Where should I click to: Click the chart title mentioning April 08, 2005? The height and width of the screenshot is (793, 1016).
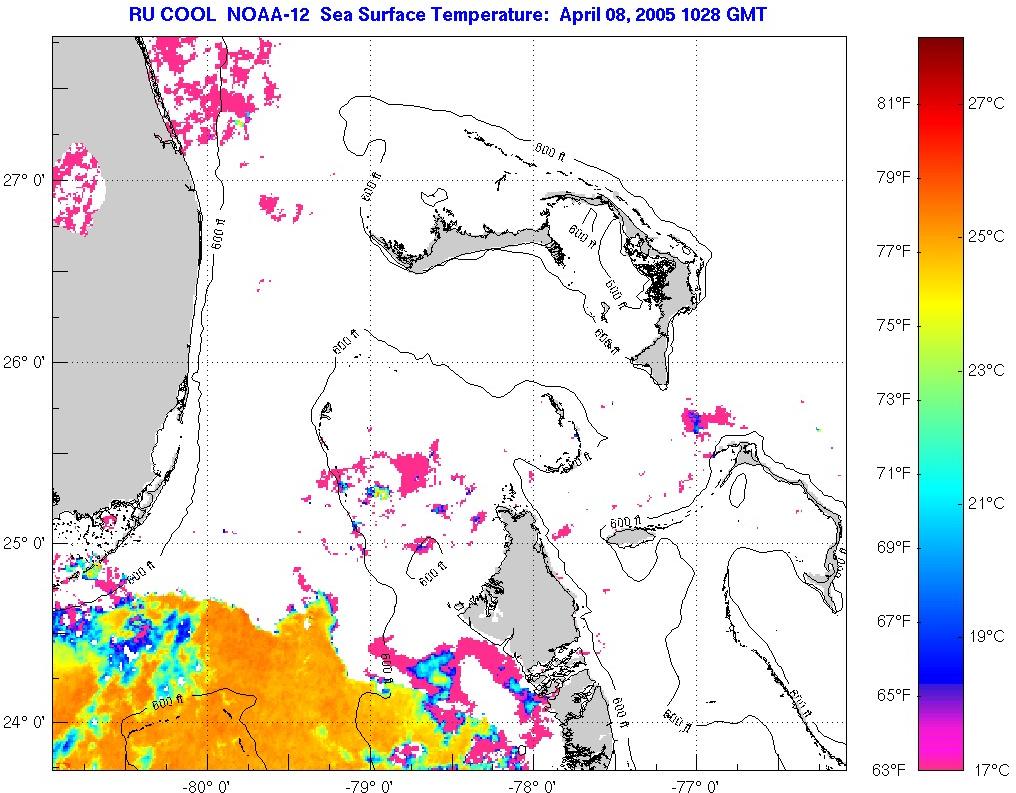[448, 14]
